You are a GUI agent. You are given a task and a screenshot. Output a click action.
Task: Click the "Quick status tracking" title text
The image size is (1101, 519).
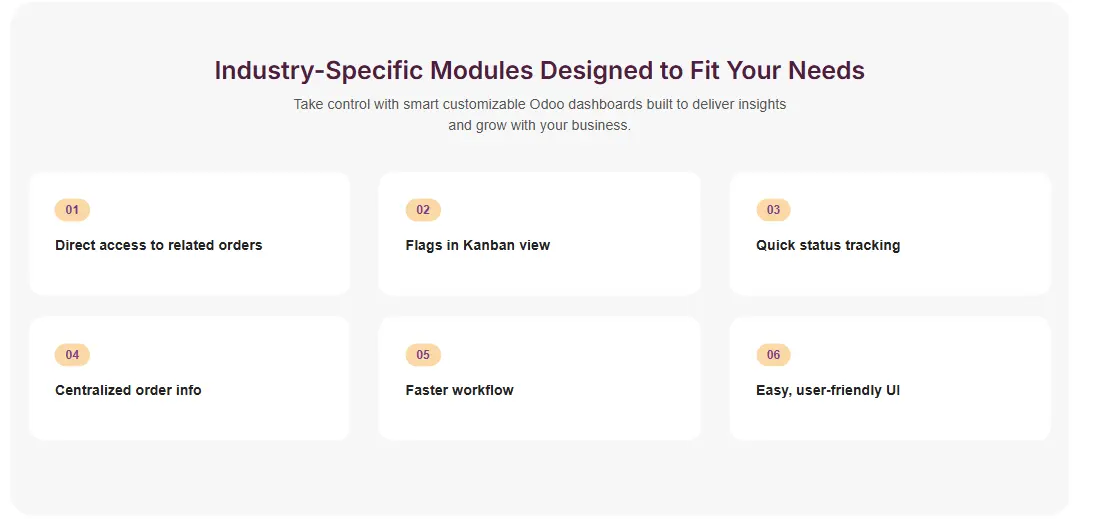tap(827, 245)
